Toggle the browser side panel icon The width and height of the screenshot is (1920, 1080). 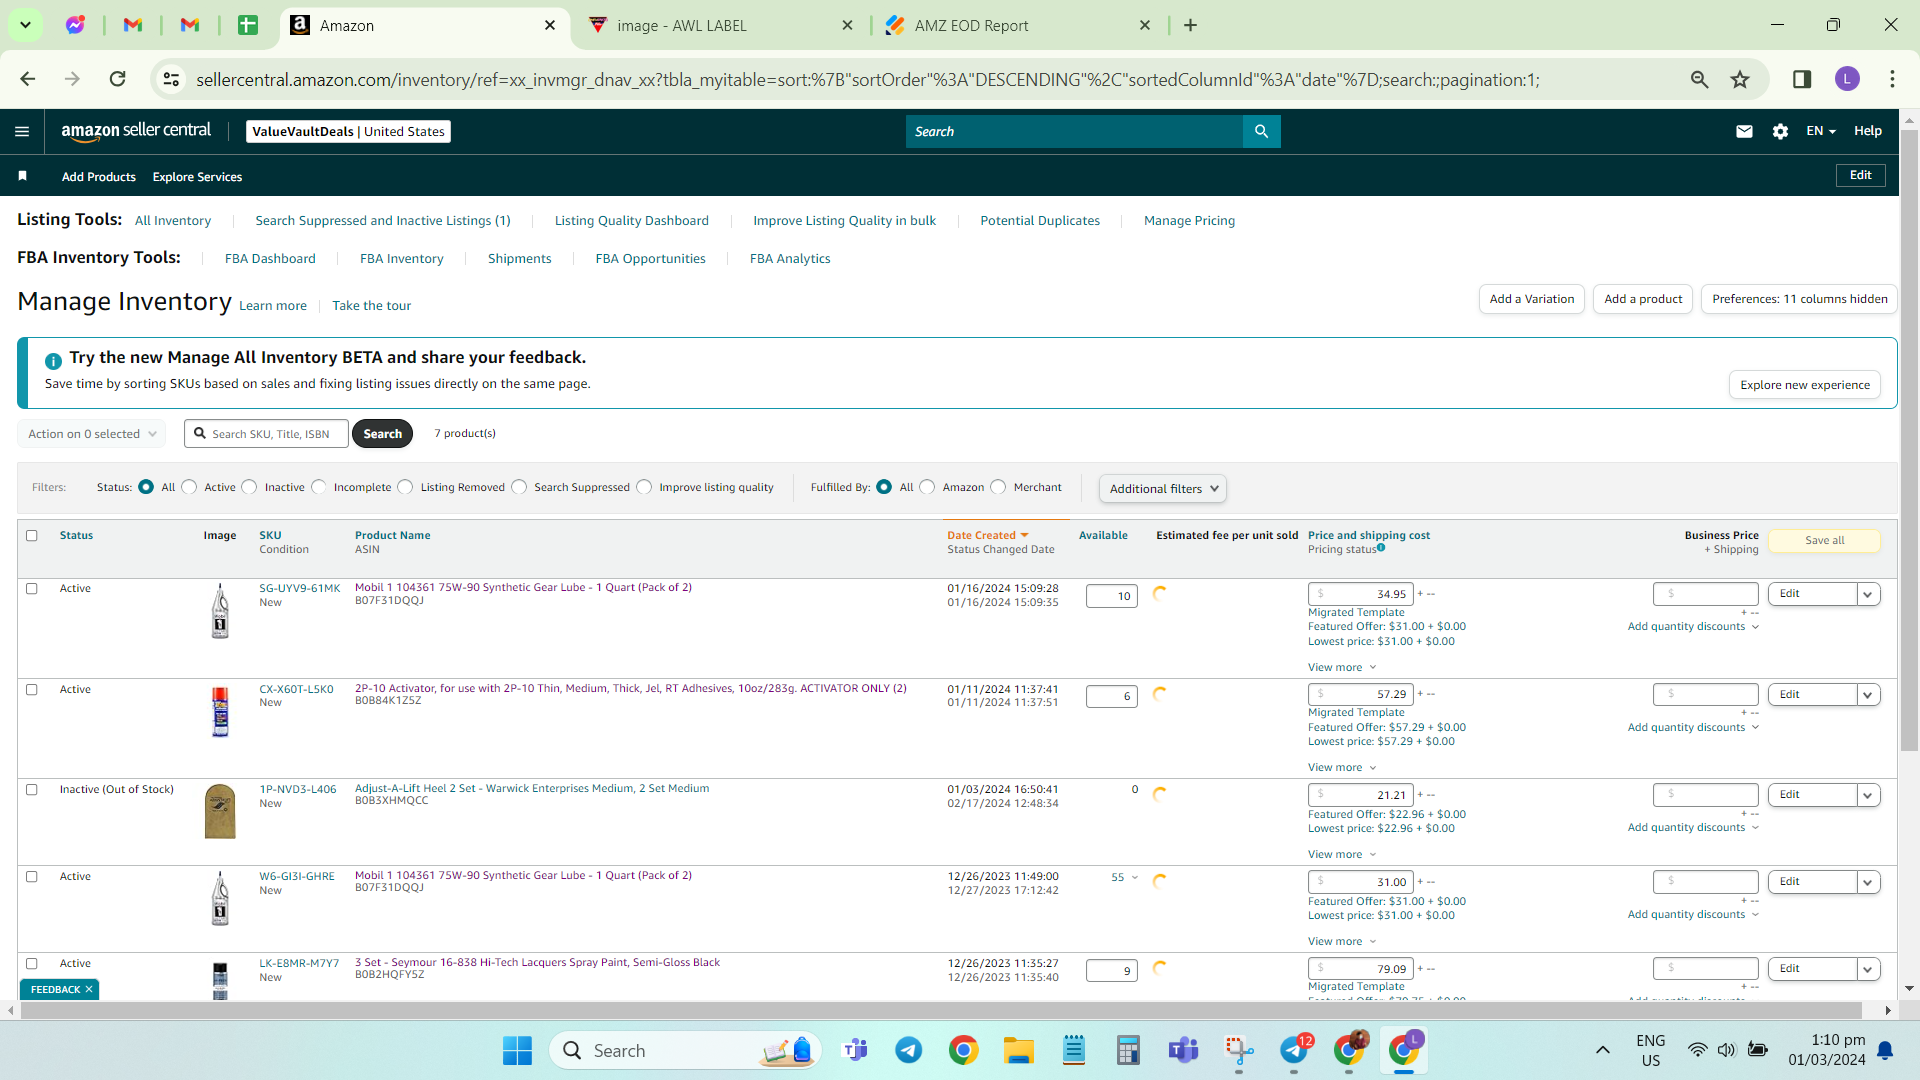tap(1802, 79)
